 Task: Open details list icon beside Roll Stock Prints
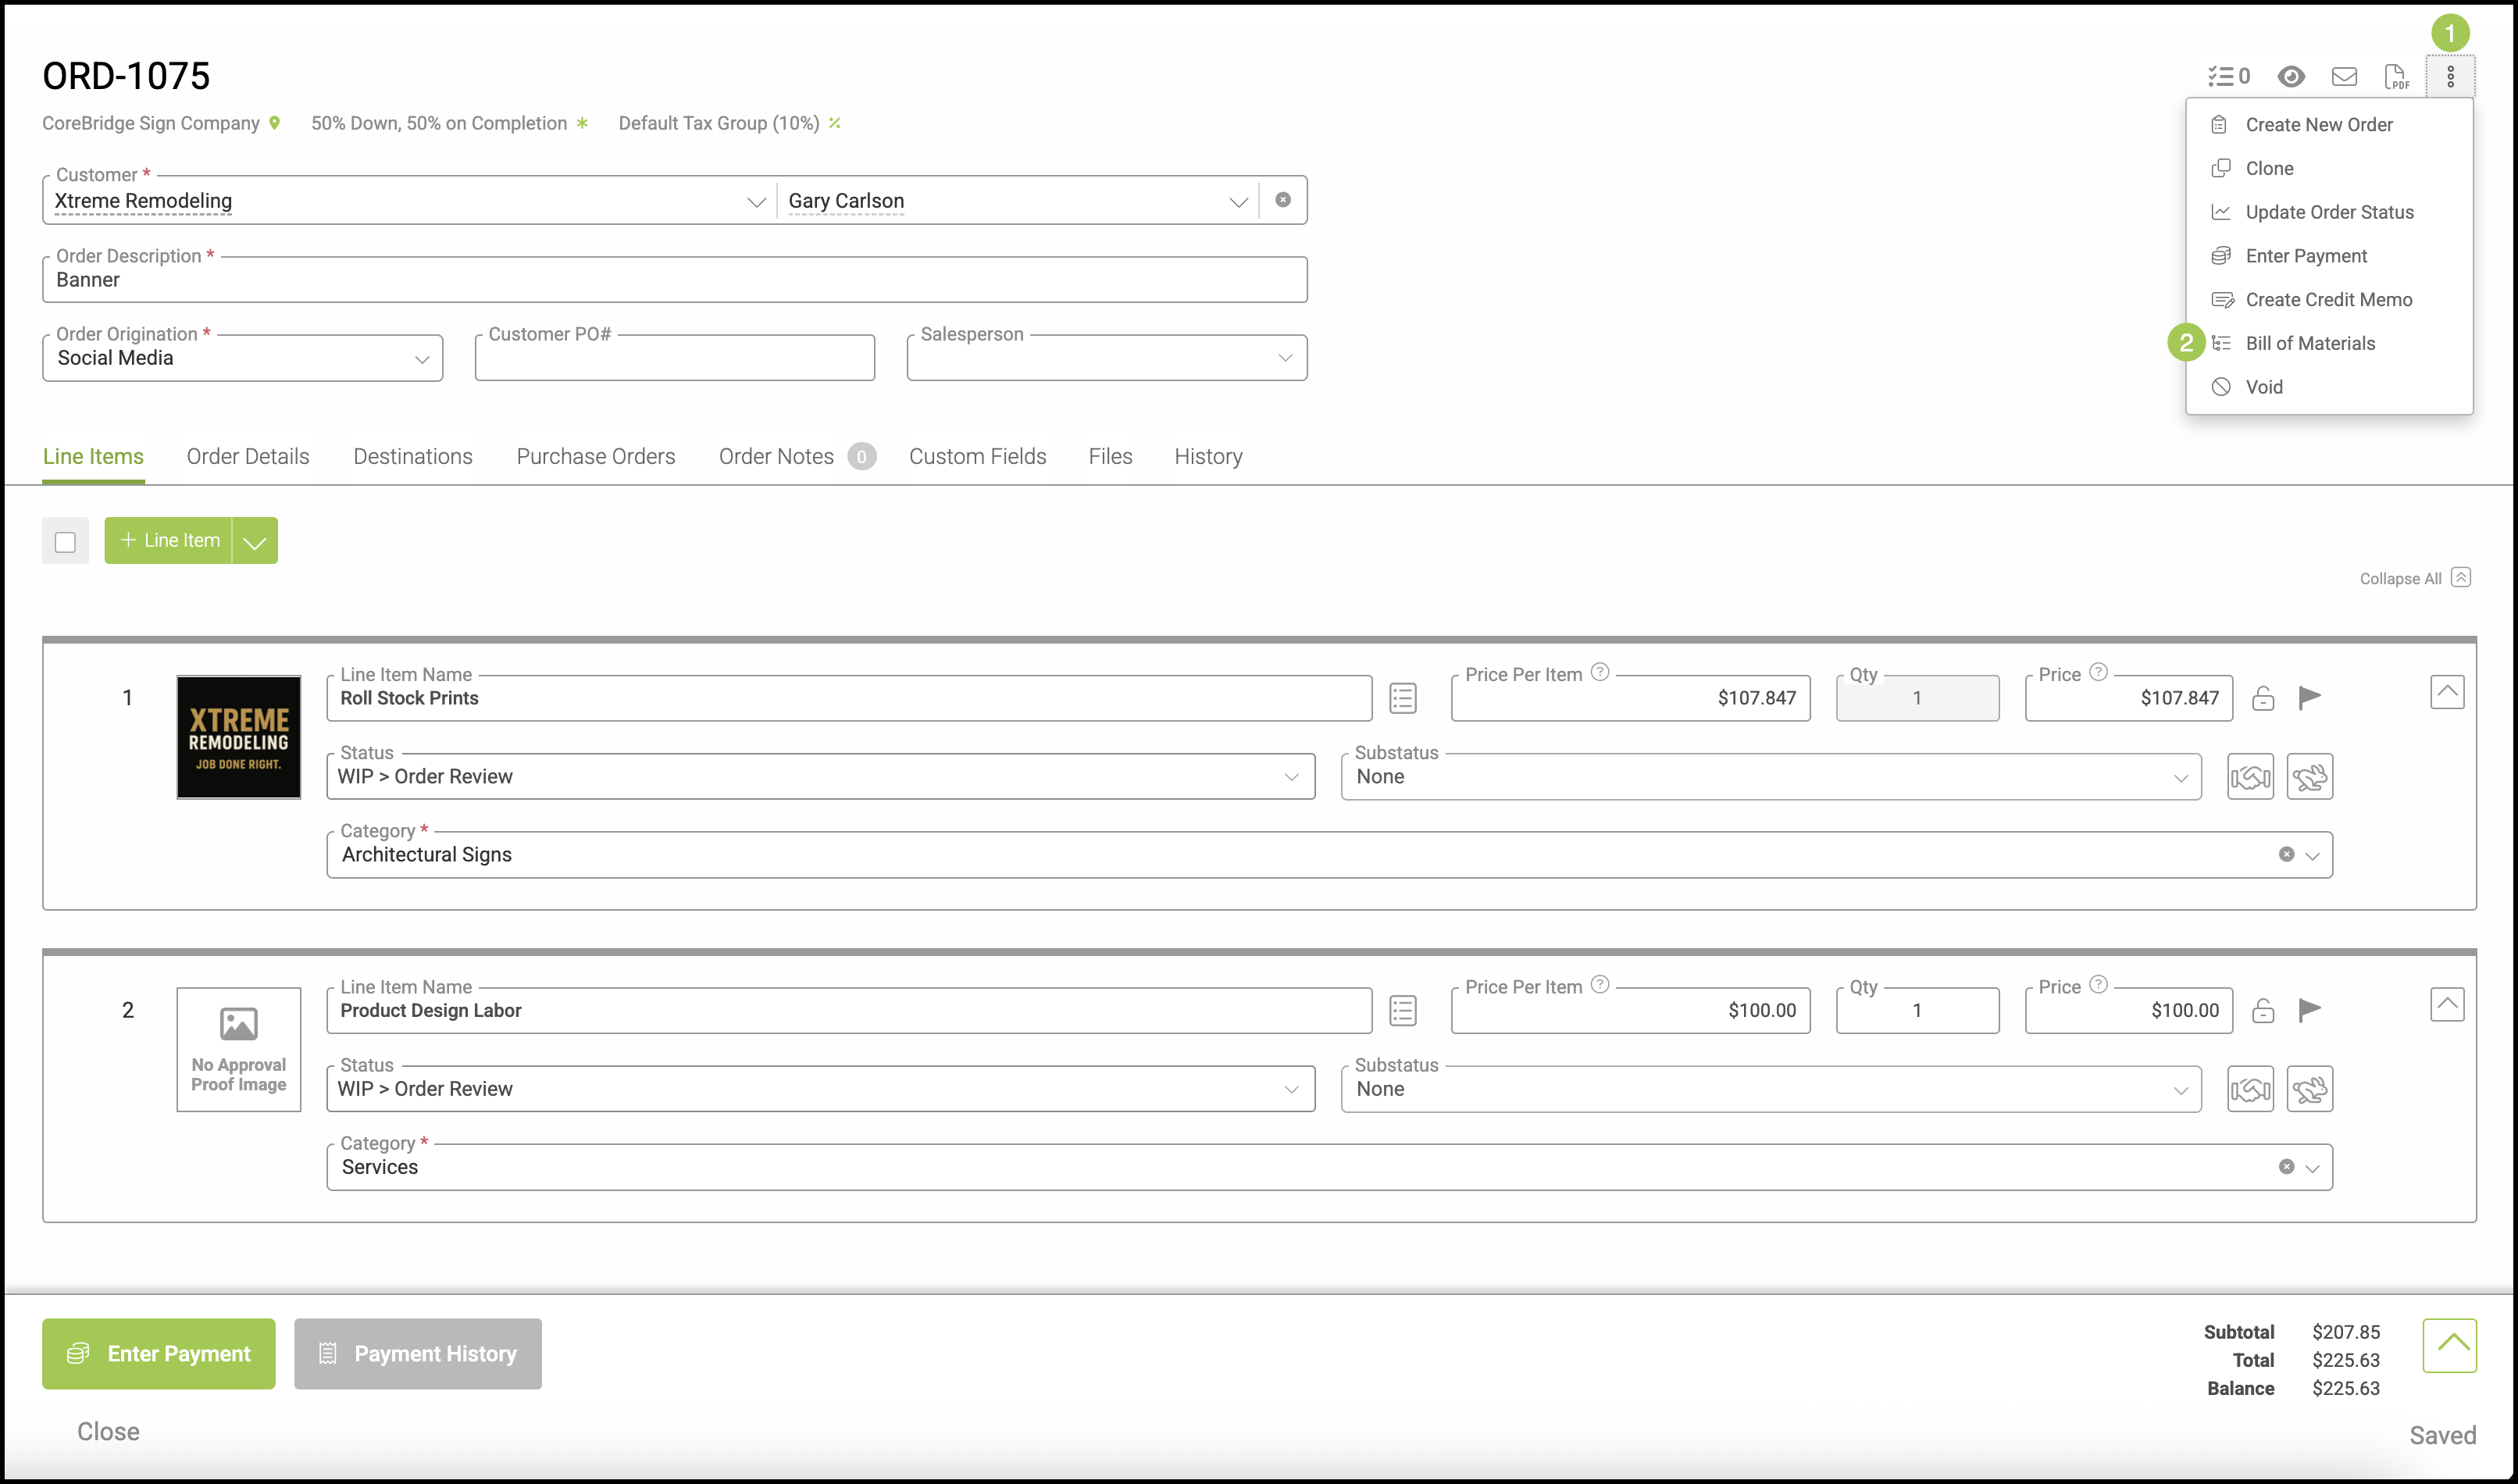(1402, 698)
